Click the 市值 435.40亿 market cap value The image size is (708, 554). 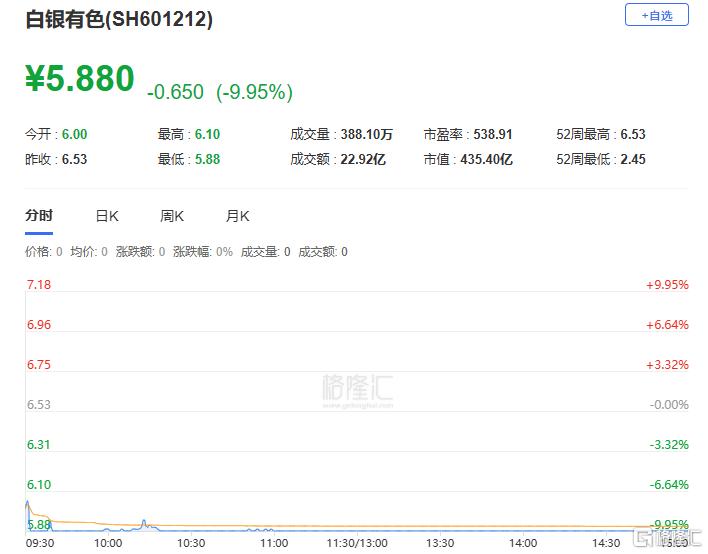pyautogui.click(x=485, y=159)
